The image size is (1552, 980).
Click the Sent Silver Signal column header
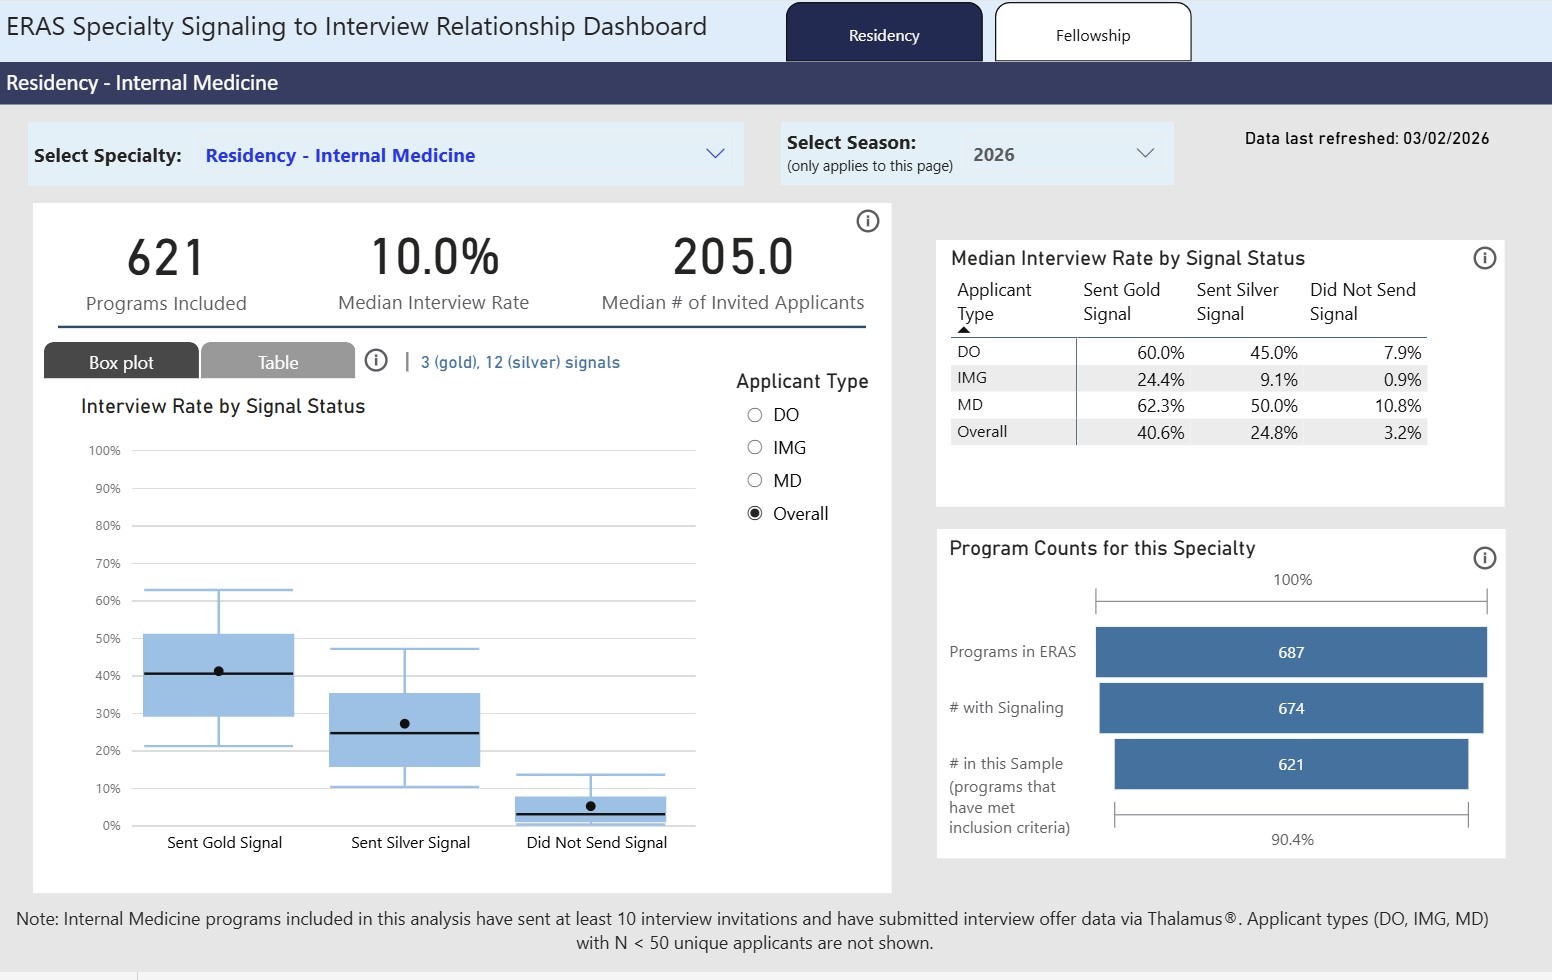1237,301
